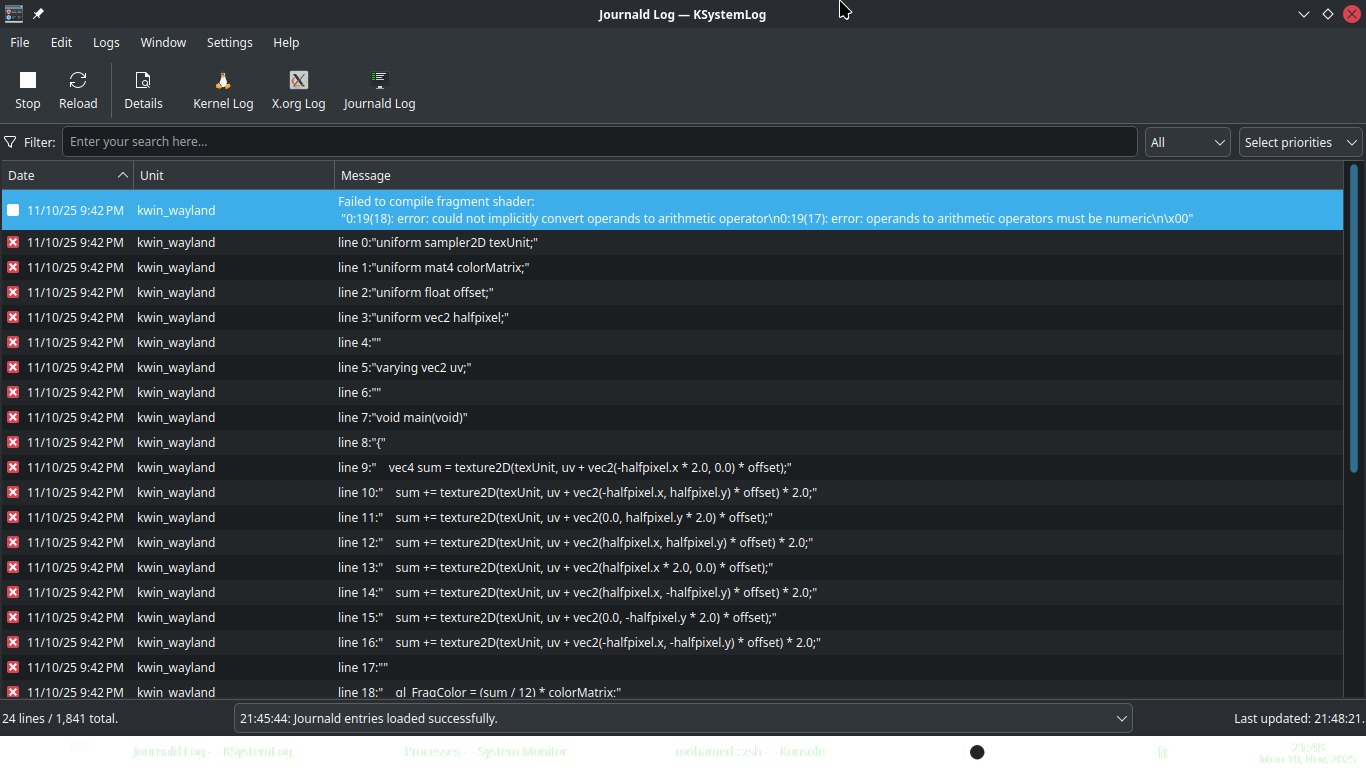Switch to the Kernel Log penguin icon
This screenshot has width=1366, height=768.
223,81
